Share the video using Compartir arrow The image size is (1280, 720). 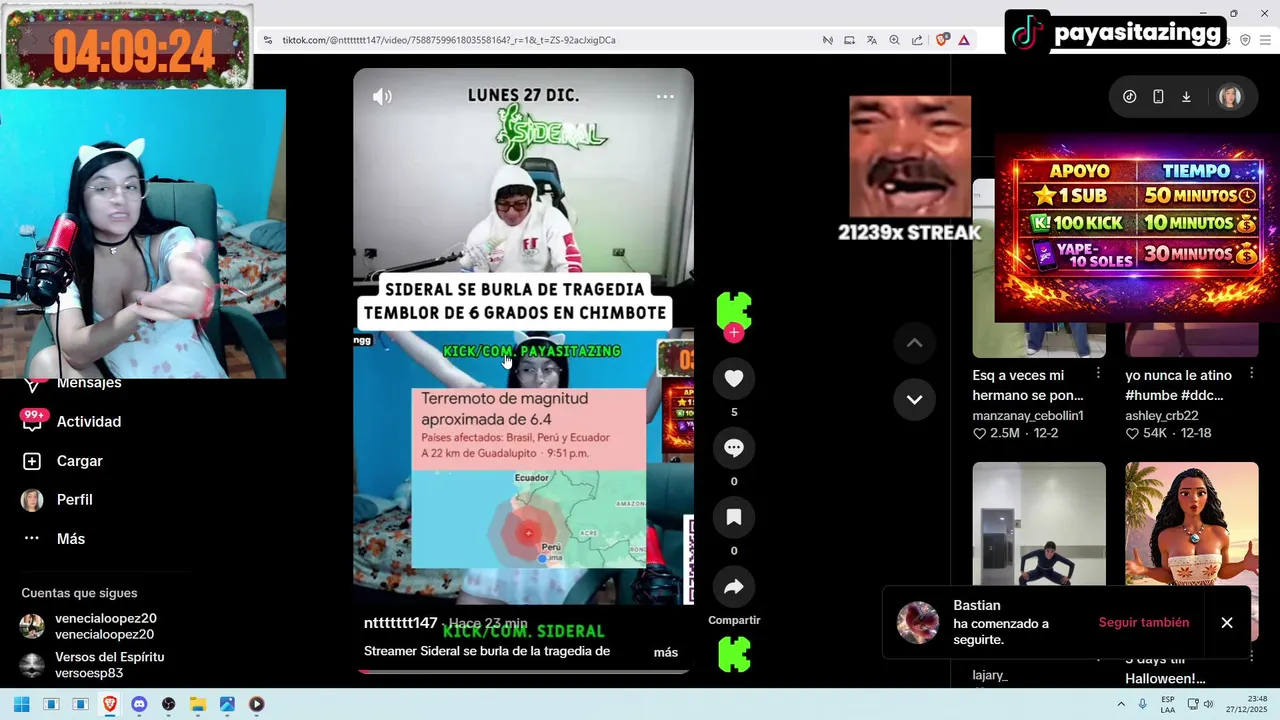click(734, 587)
